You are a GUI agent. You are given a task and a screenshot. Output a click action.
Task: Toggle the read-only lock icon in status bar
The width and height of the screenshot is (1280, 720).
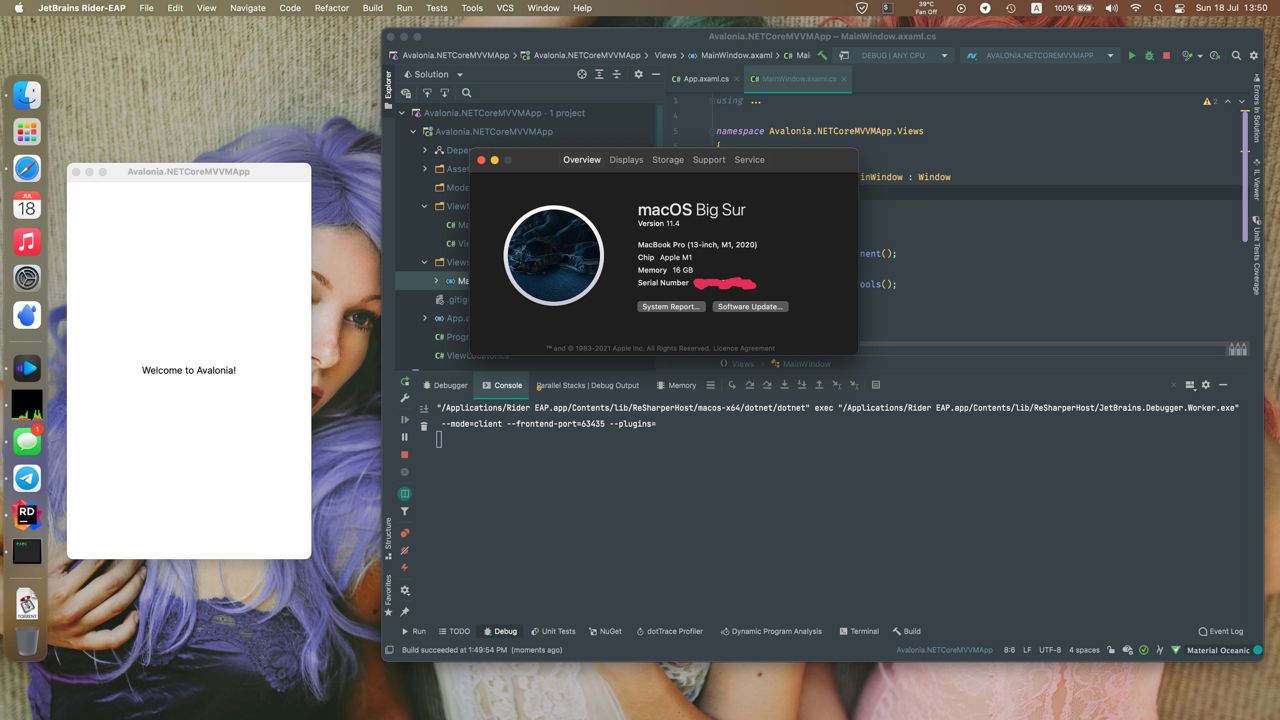point(1112,650)
